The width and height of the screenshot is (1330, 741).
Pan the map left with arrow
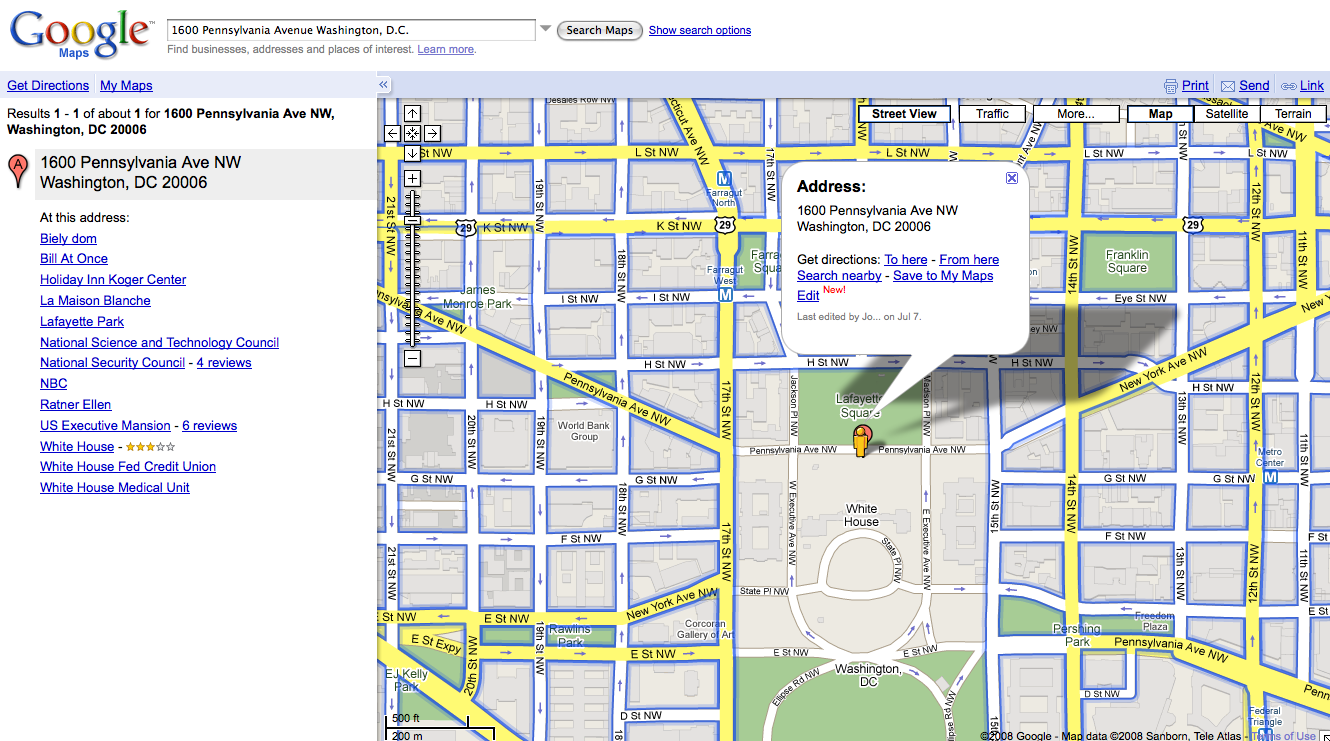click(x=392, y=133)
